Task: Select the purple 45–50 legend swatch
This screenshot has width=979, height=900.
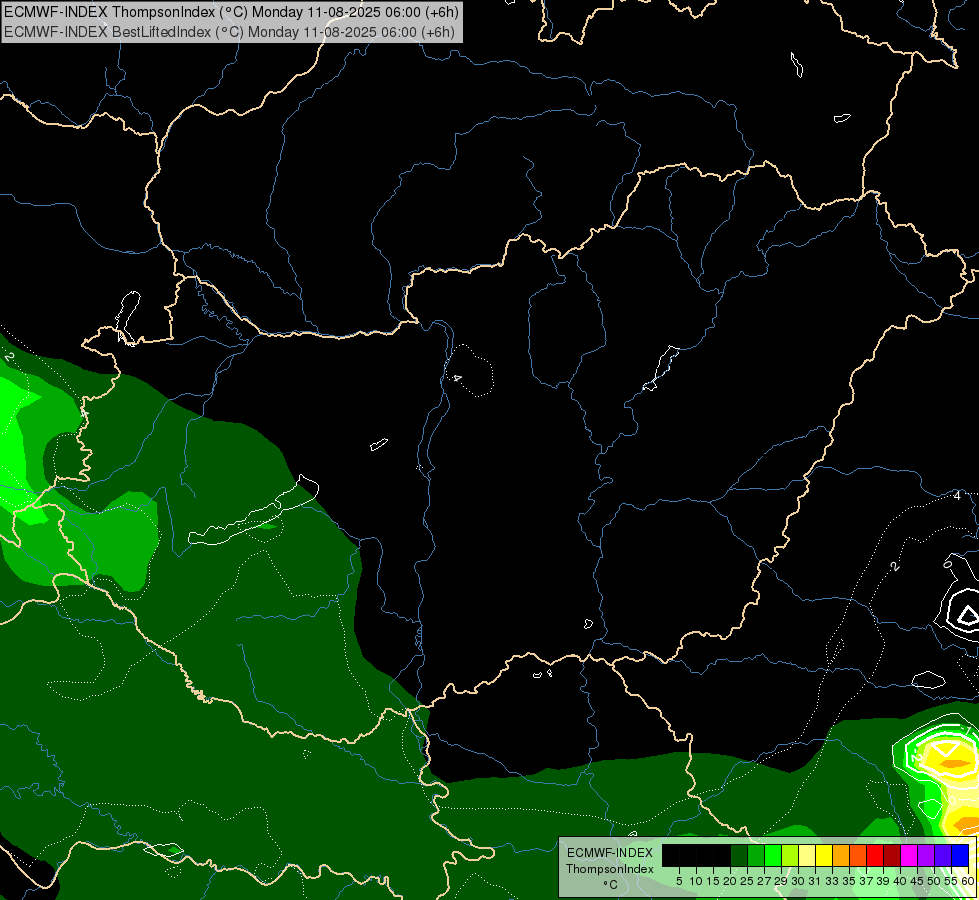Action: (925, 856)
